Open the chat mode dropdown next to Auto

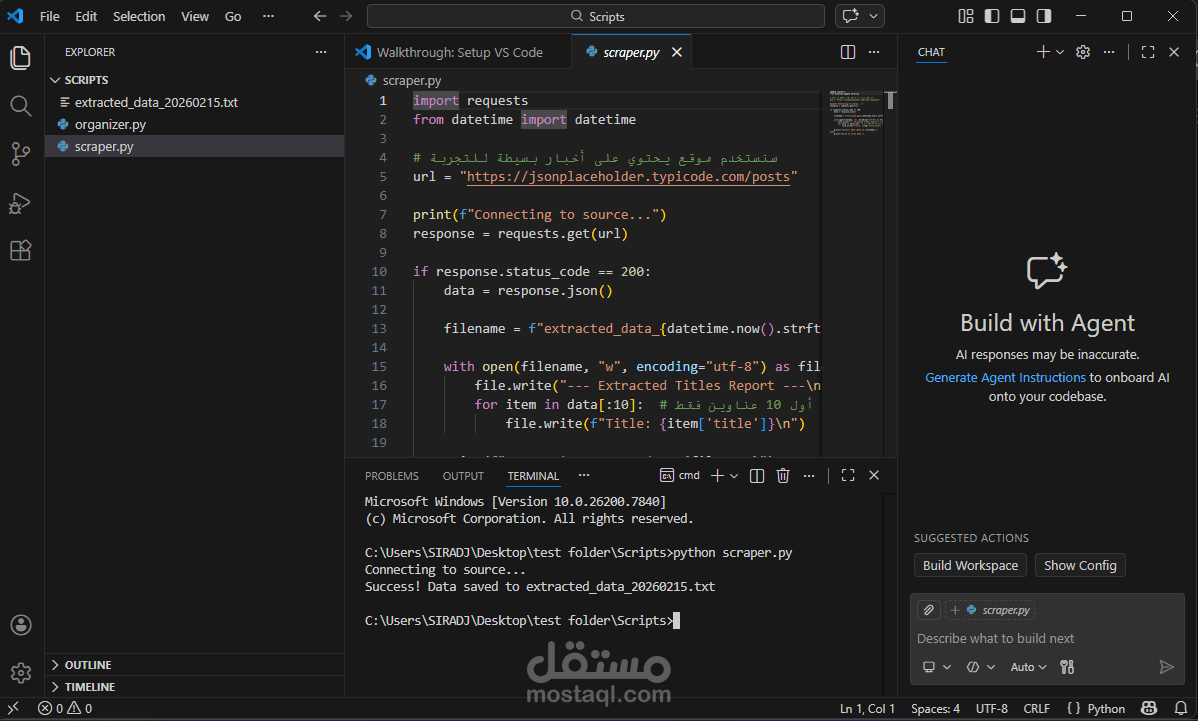(x=981, y=667)
